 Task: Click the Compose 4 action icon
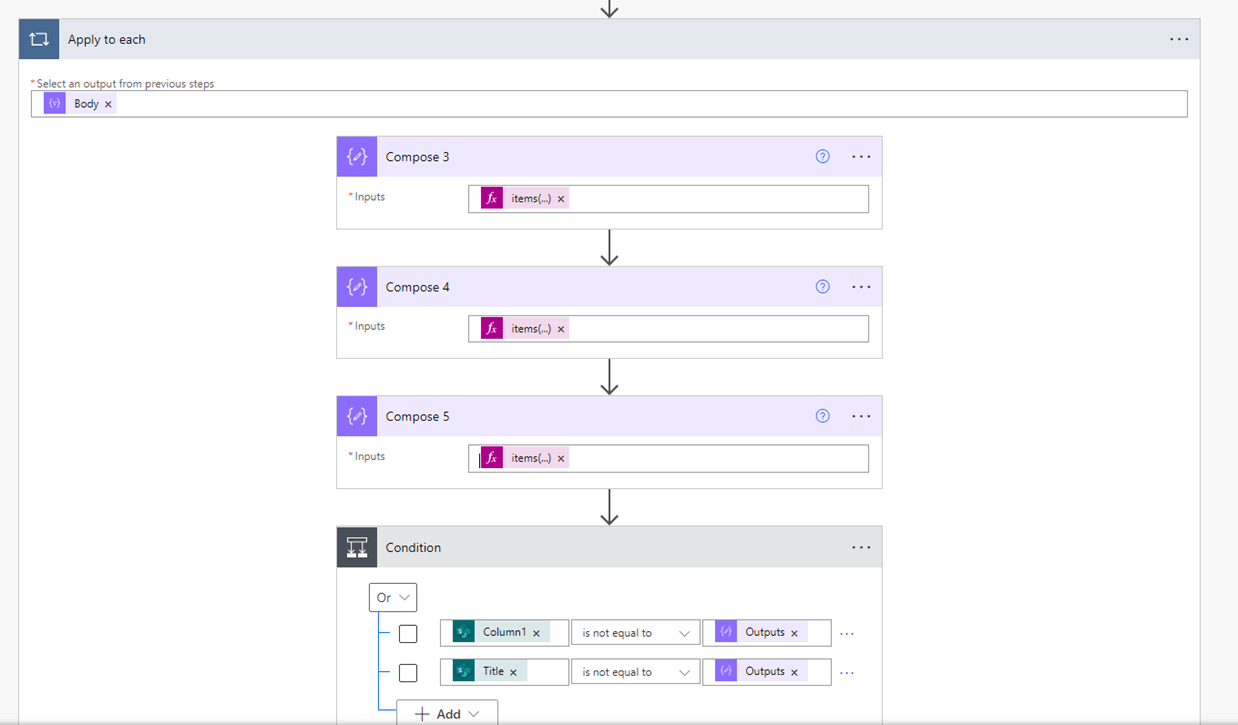coord(357,287)
